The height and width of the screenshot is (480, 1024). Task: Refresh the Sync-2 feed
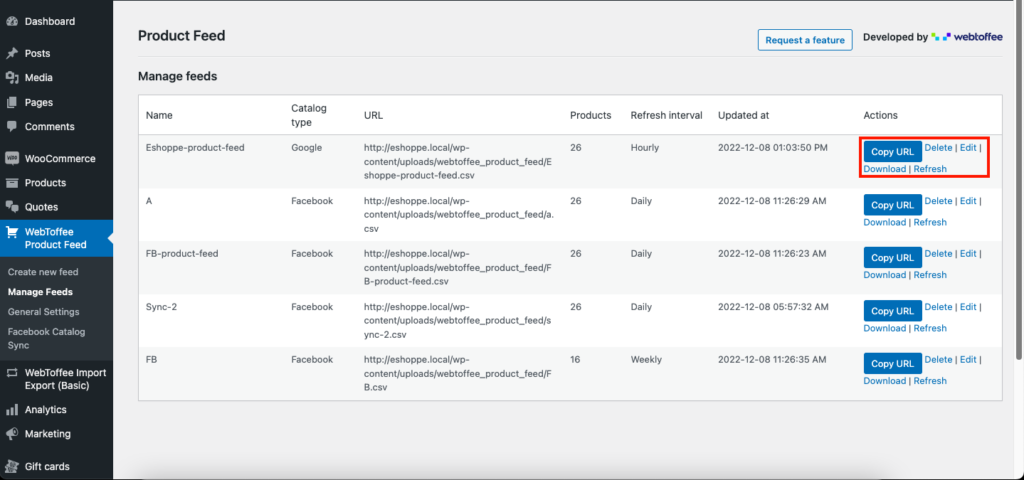[930, 328]
